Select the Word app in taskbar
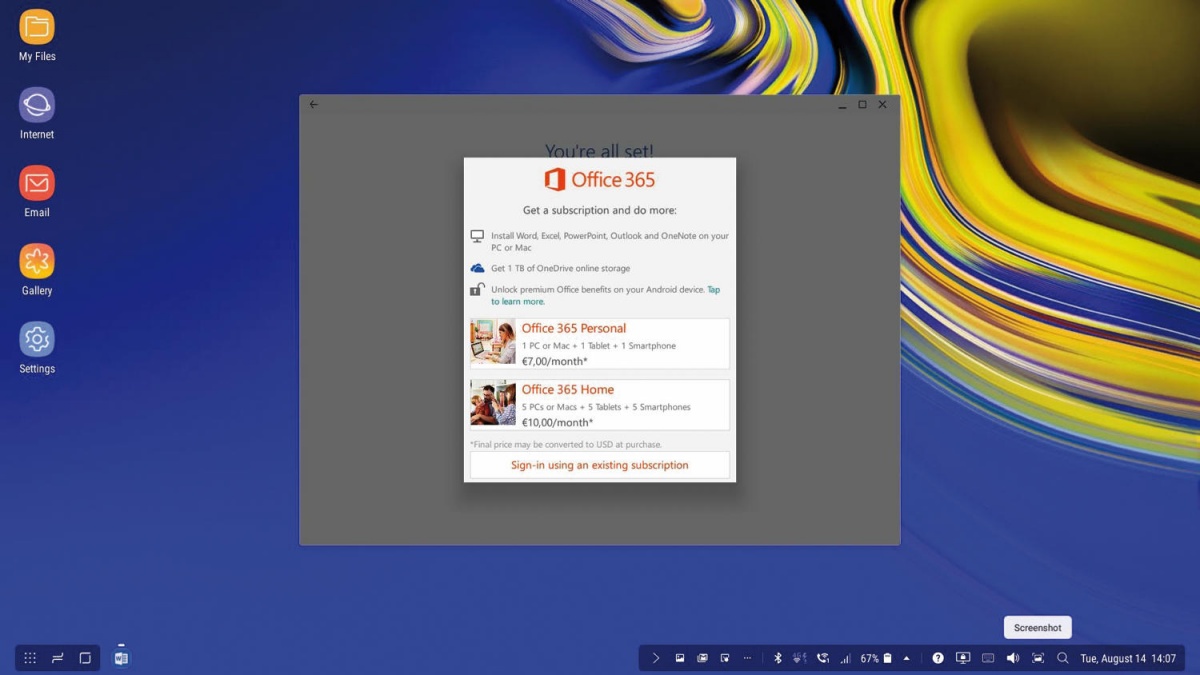 [121, 658]
